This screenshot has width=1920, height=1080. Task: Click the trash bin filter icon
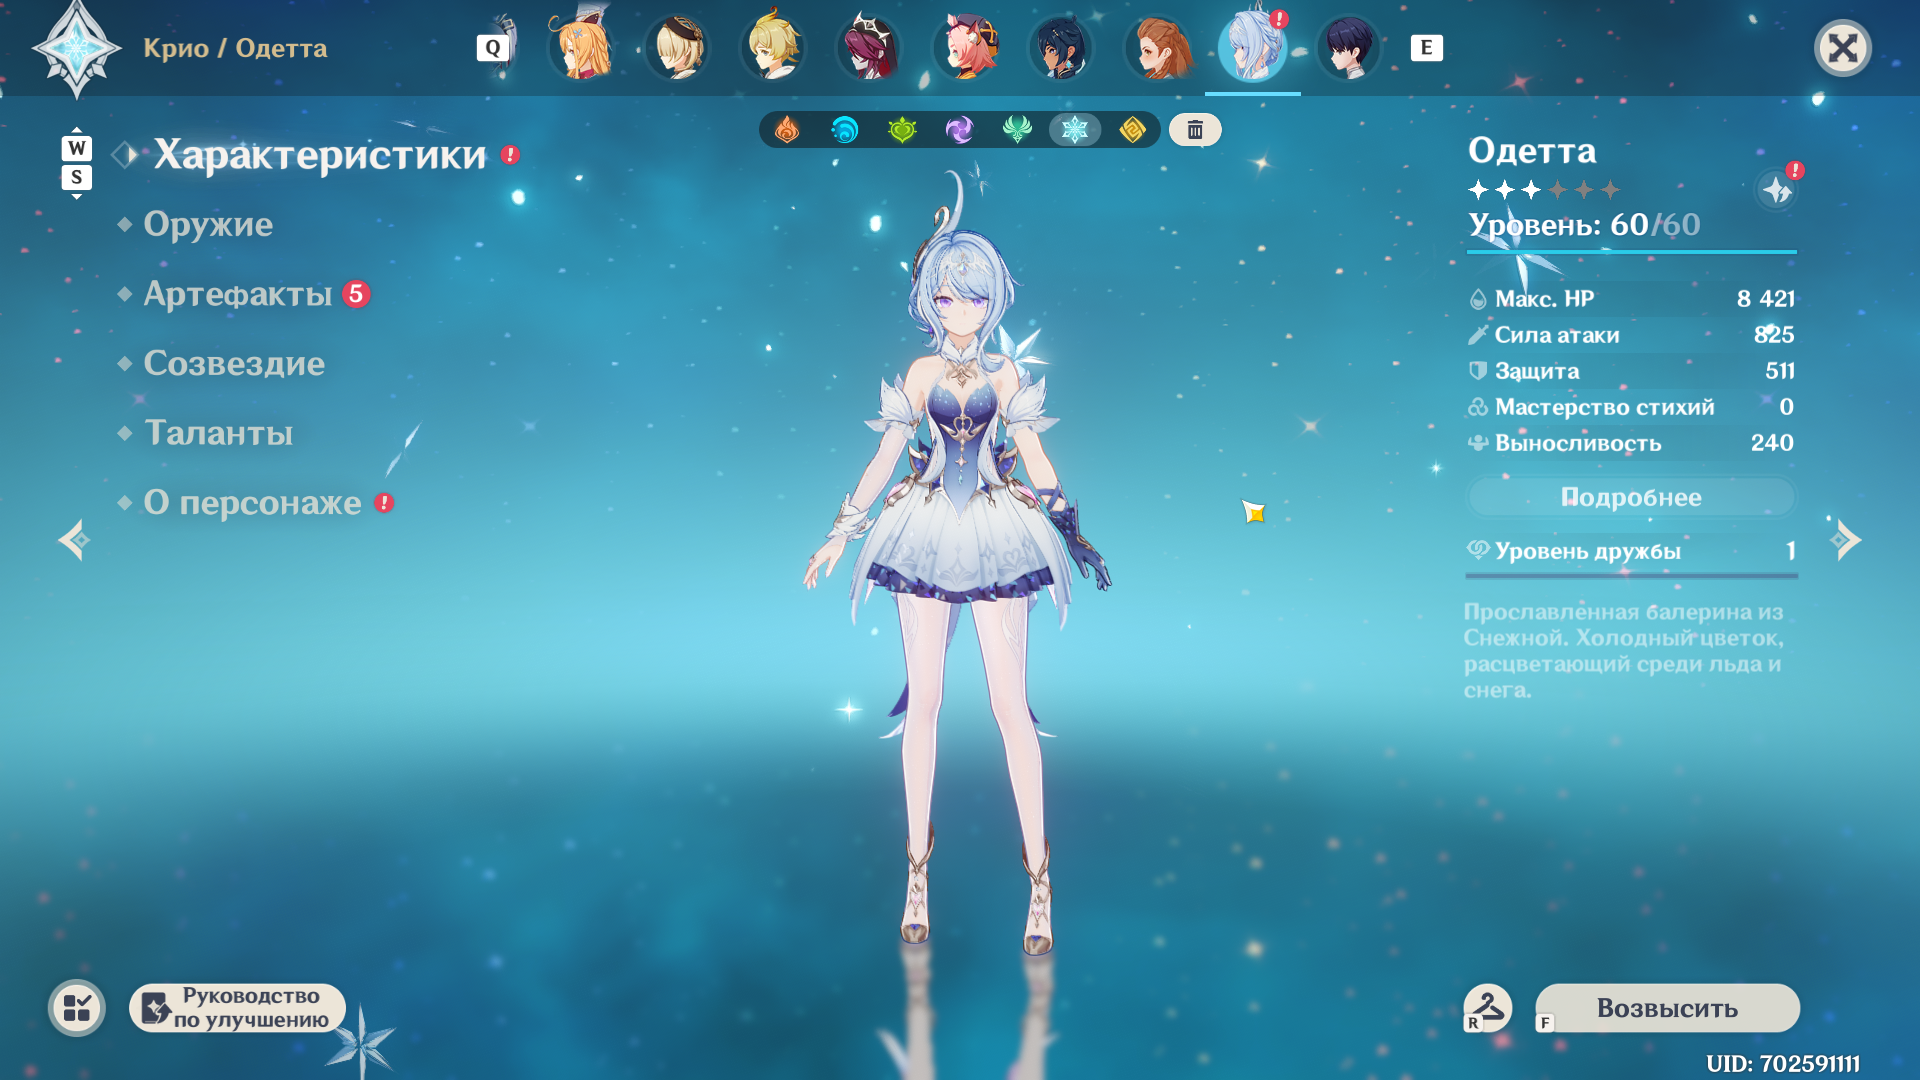[x=1195, y=130]
